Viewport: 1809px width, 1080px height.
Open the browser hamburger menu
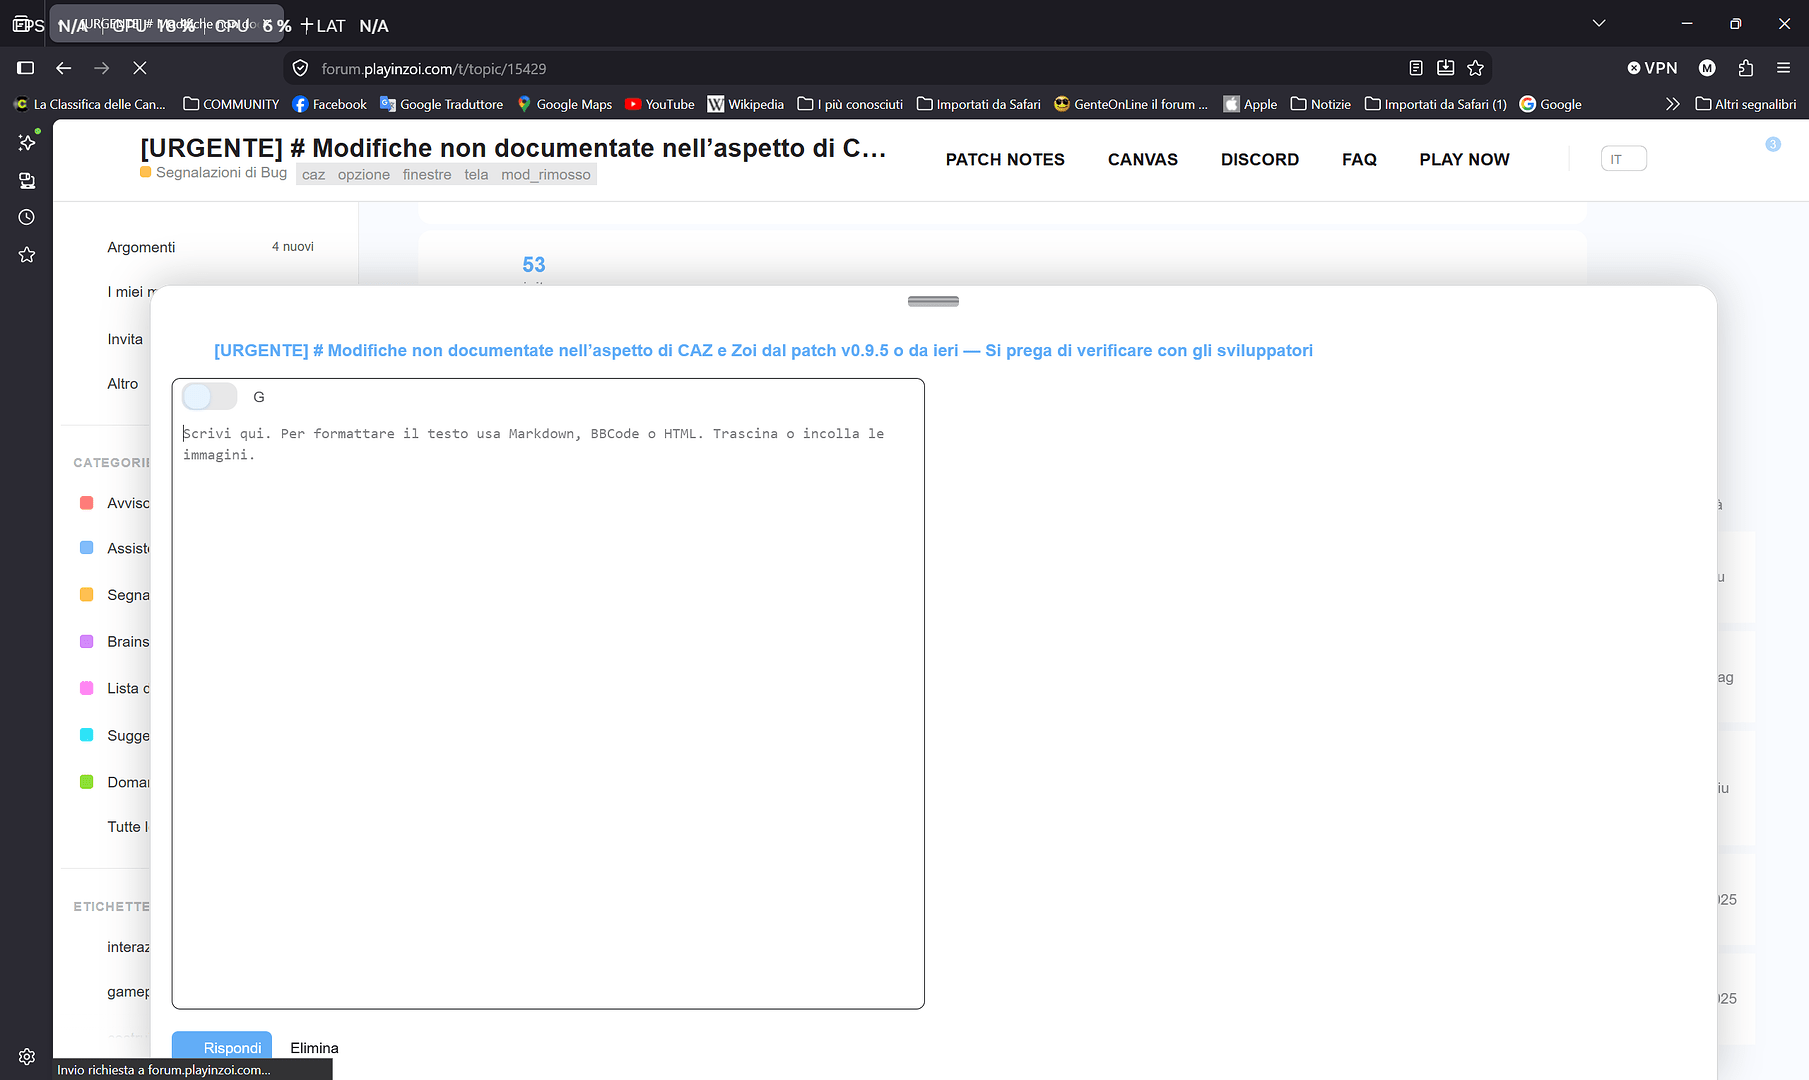1783,68
